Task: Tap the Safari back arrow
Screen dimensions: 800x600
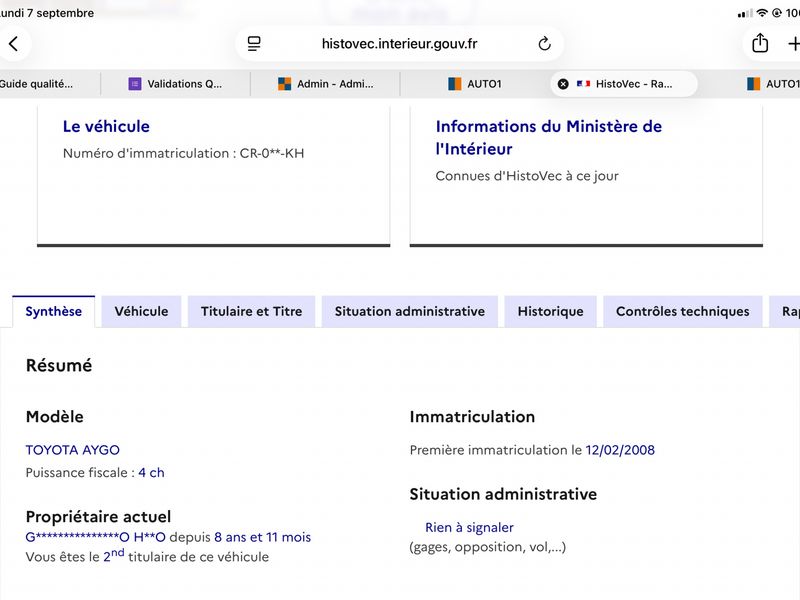Action: (14, 44)
